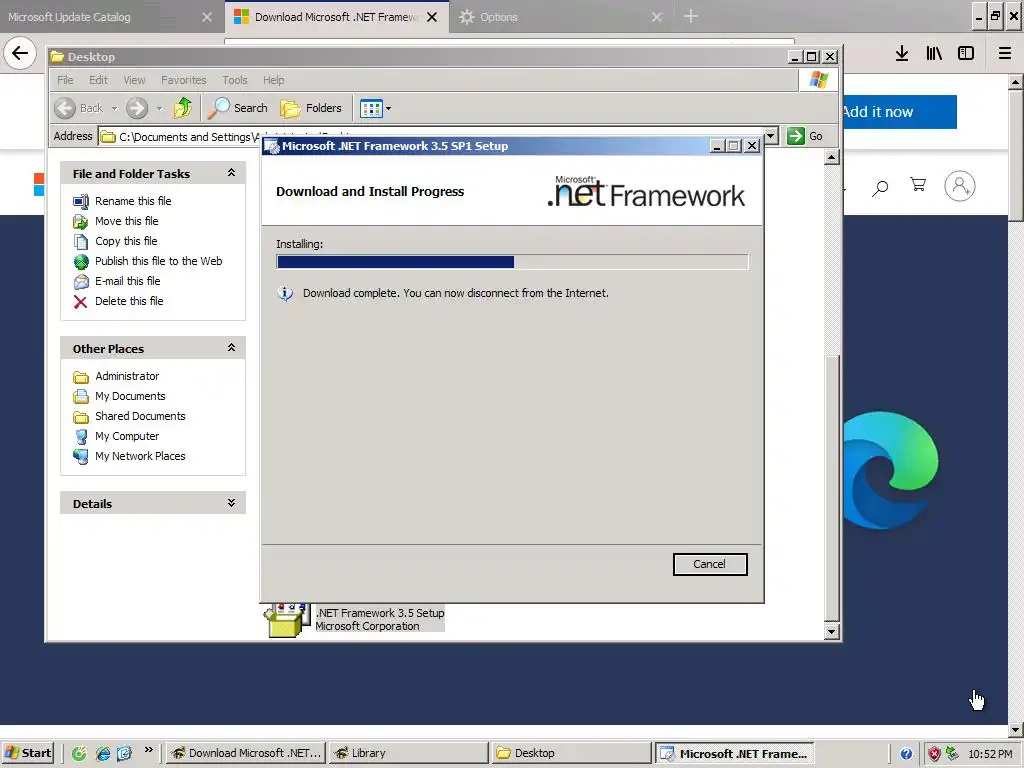
Task: Click the red security shield tray icon
Action: [x=935, y=754]
